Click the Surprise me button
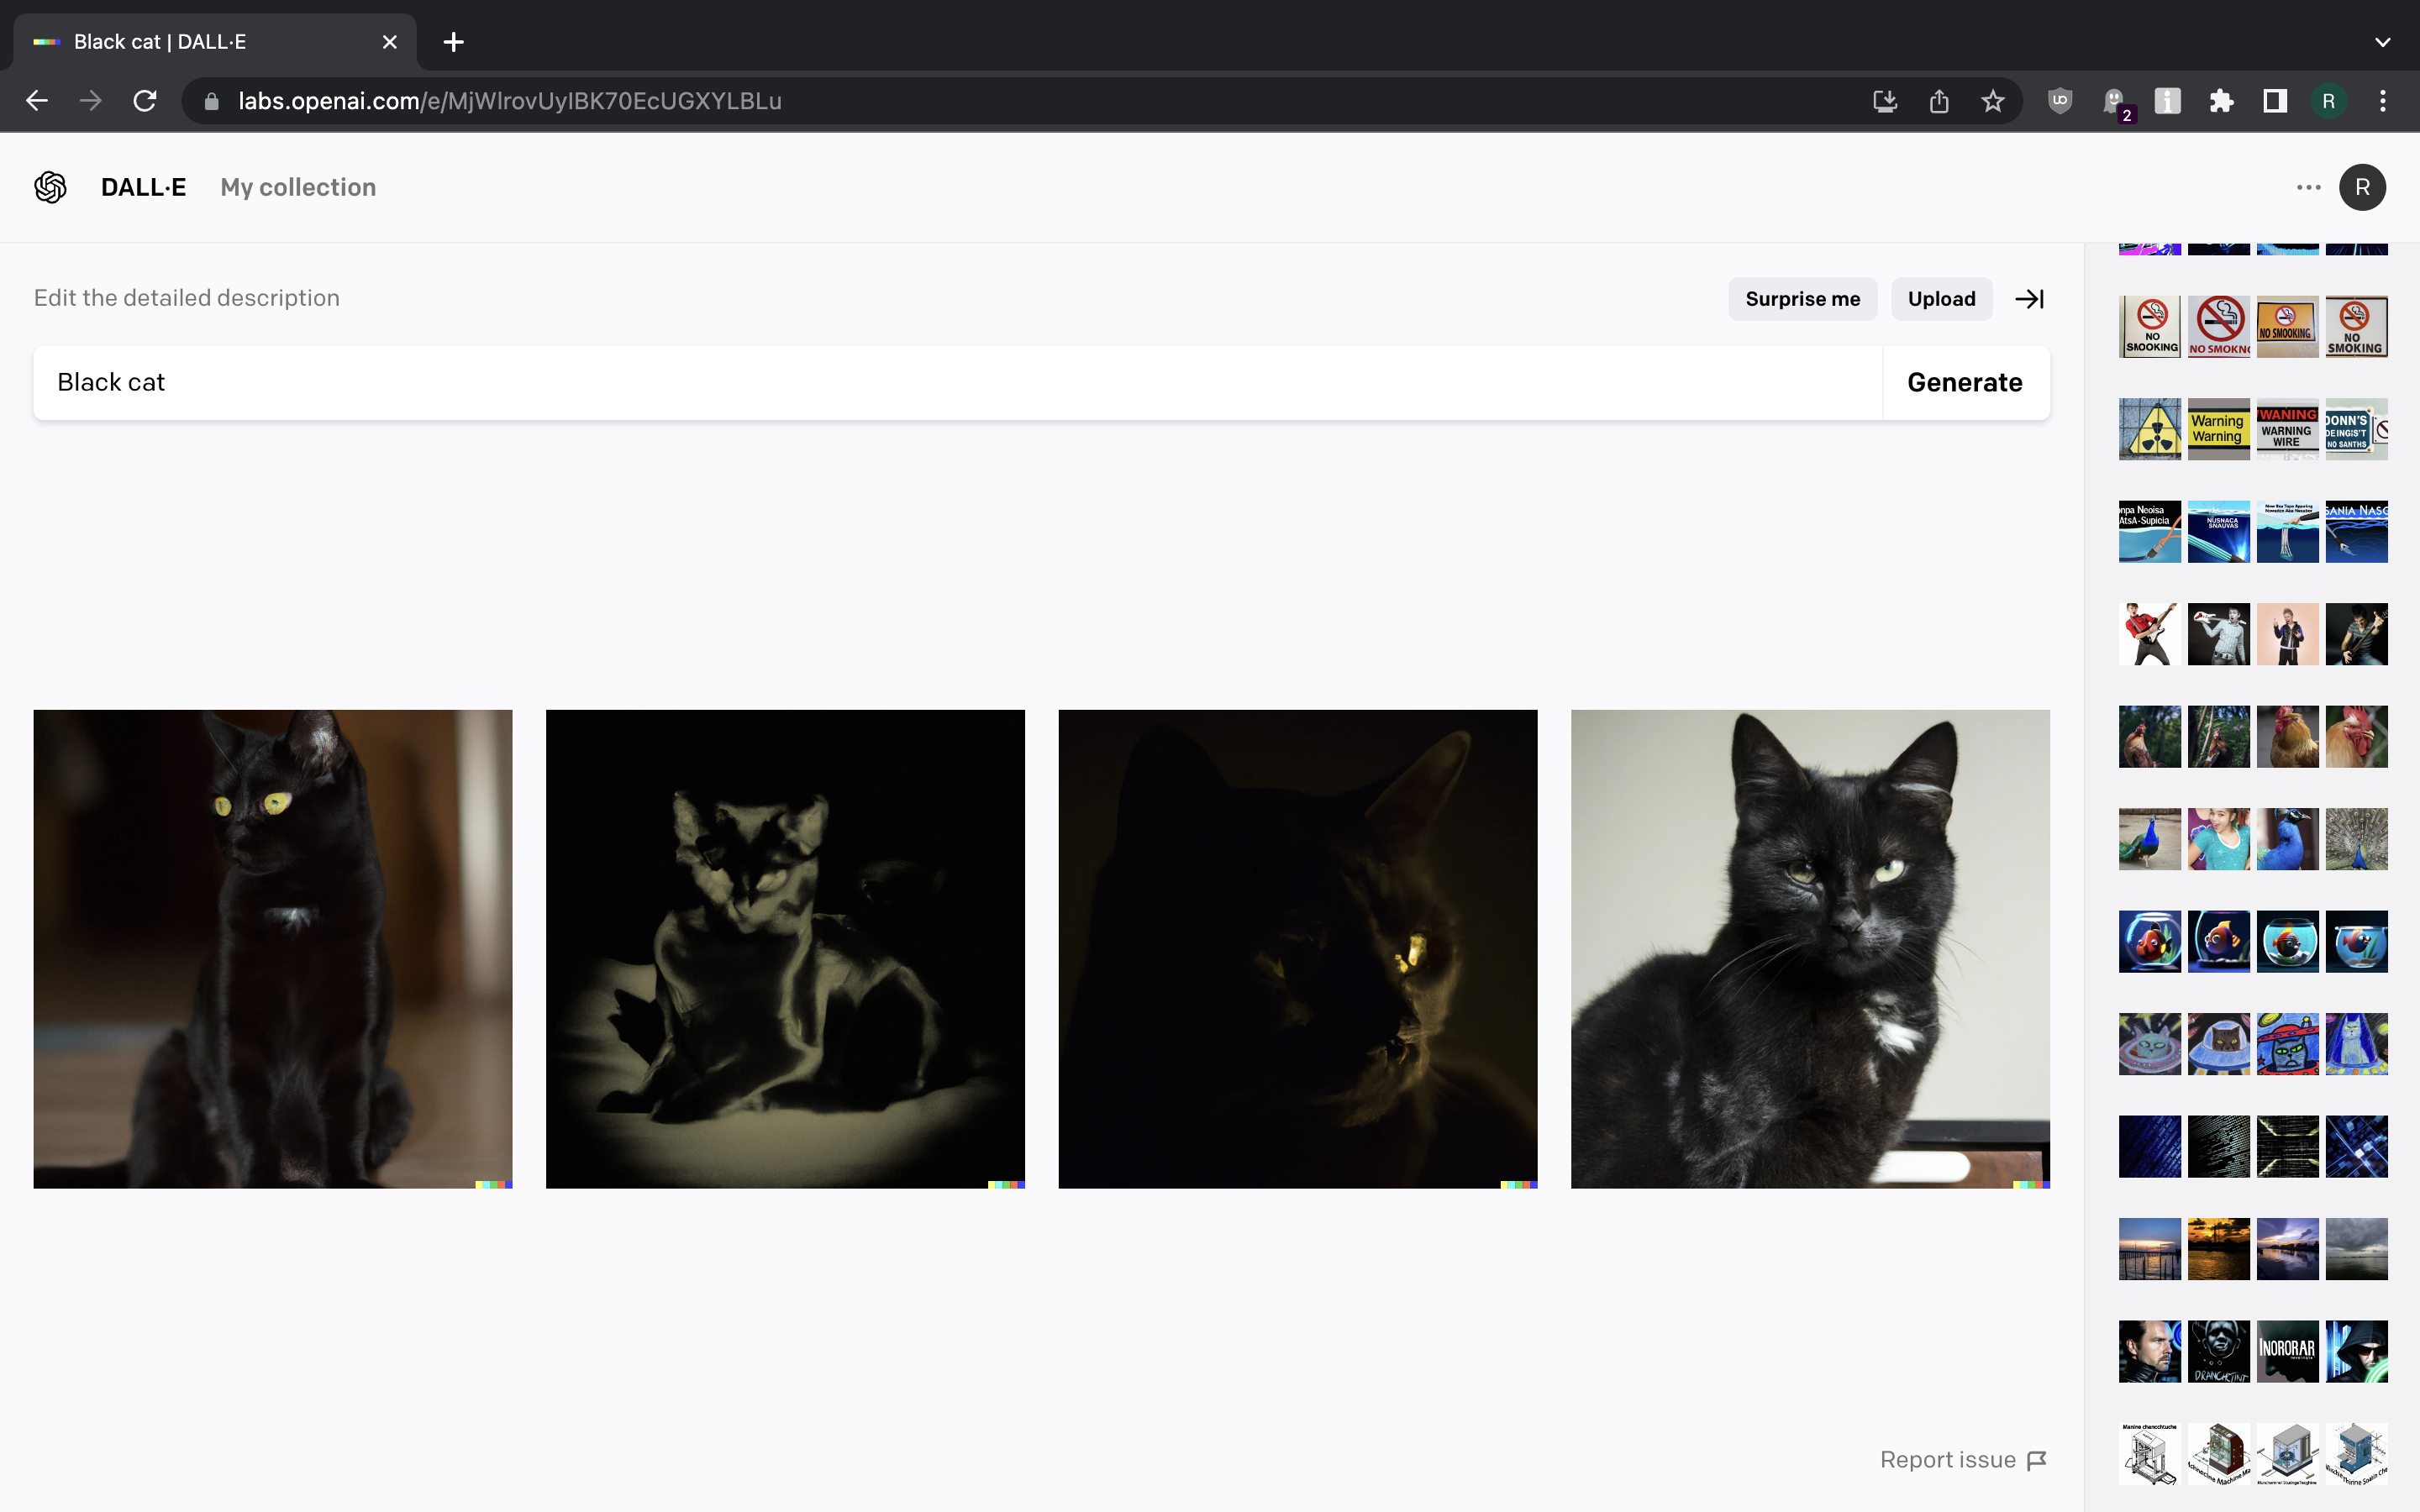Screen dimensions: 2420x1512 click(x=1802, y=299)
